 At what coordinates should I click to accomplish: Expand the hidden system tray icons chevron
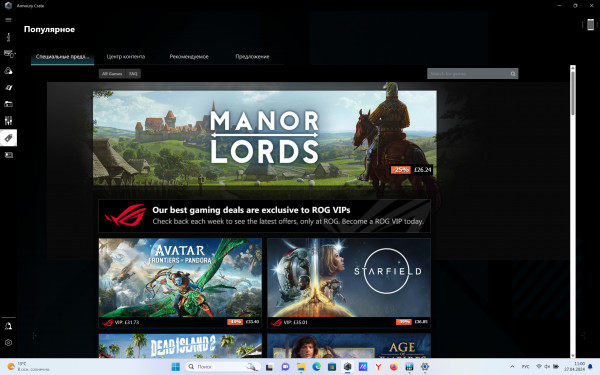[x=512, y=367]
